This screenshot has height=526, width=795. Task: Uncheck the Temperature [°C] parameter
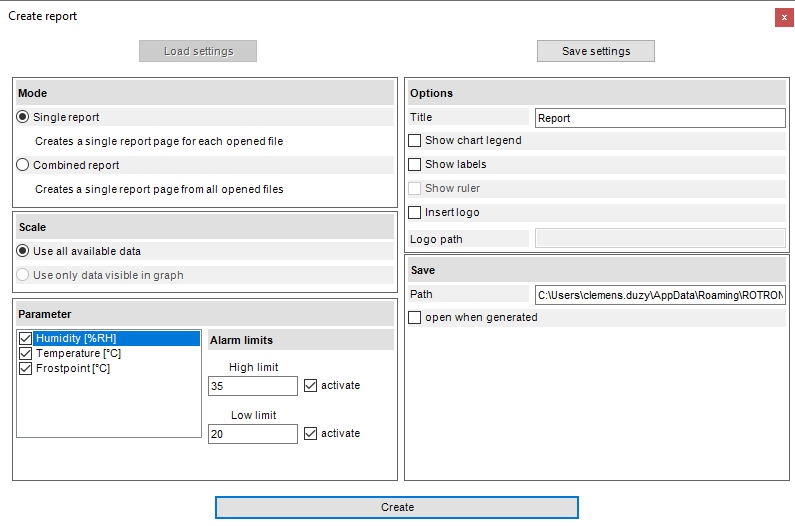pyautogui.click(x=26, y=353)
